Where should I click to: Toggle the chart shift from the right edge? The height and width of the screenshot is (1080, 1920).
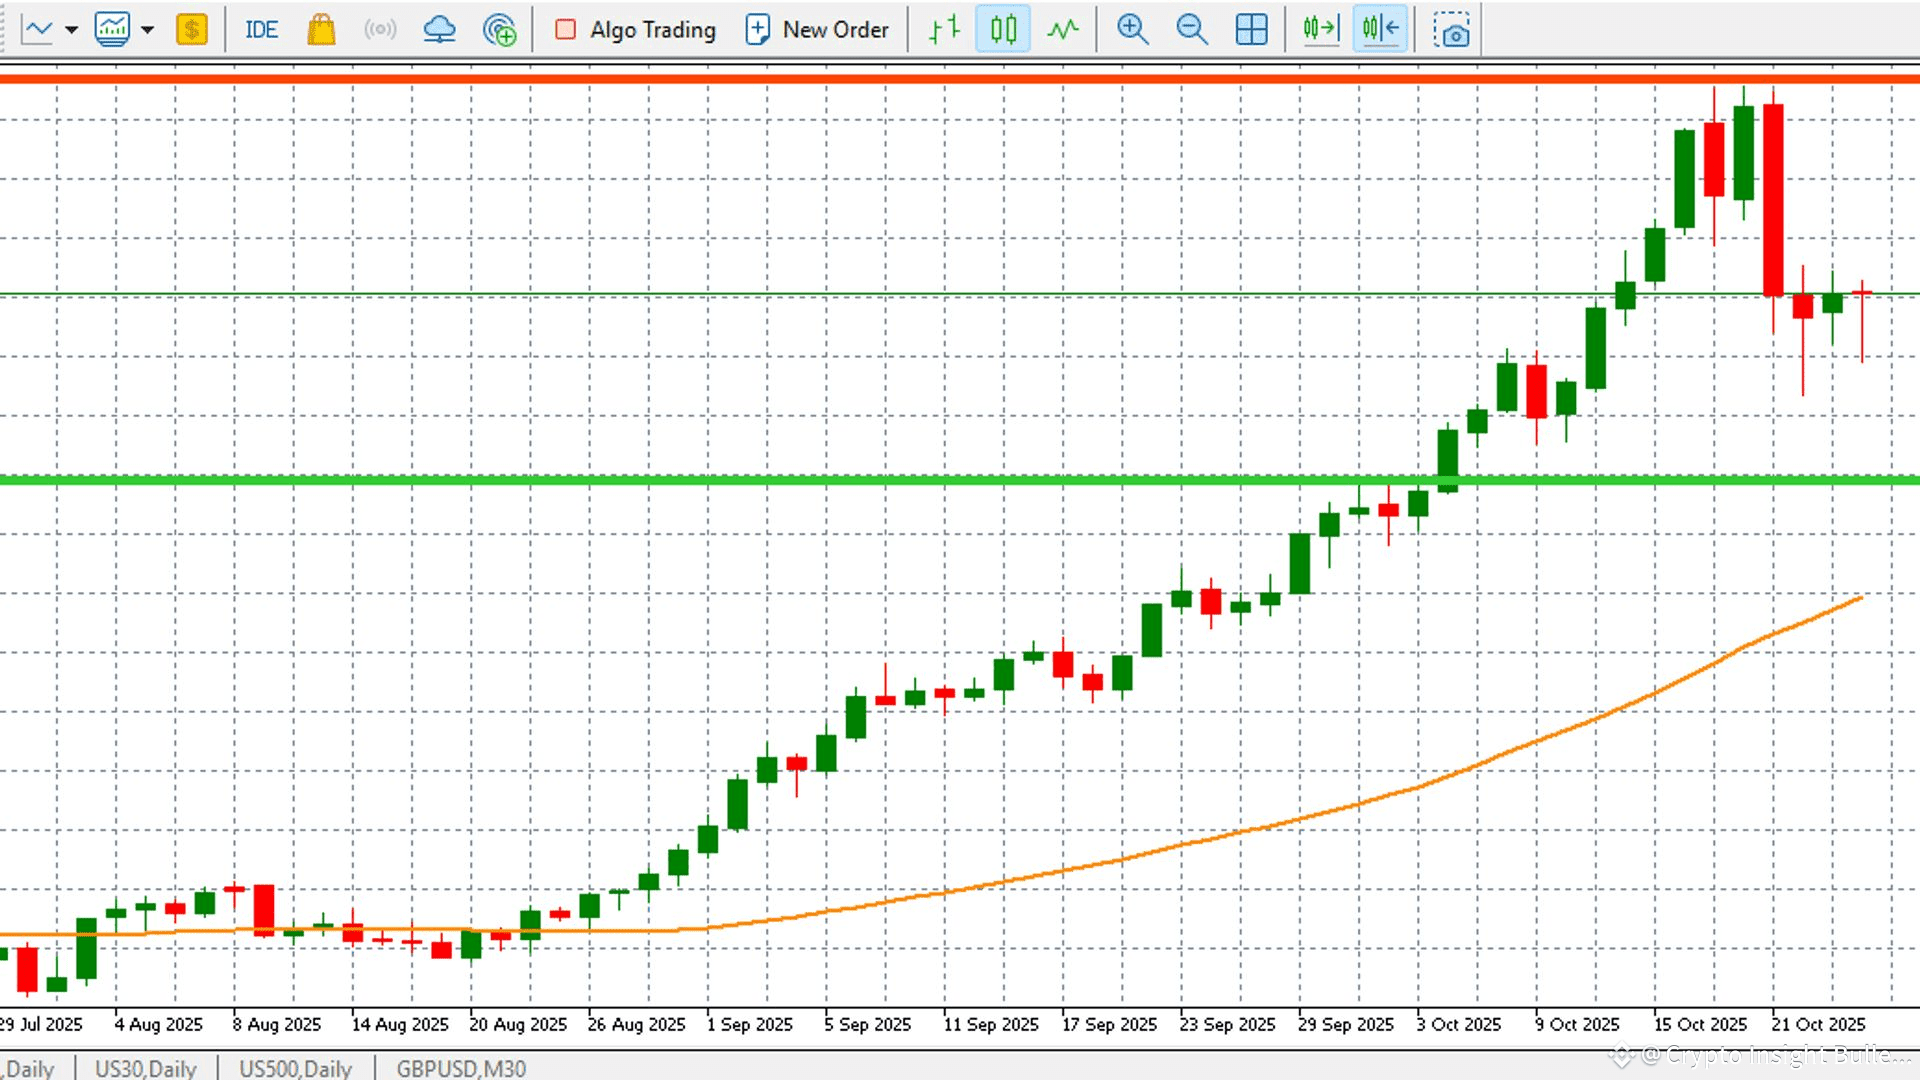(1380, 30)
